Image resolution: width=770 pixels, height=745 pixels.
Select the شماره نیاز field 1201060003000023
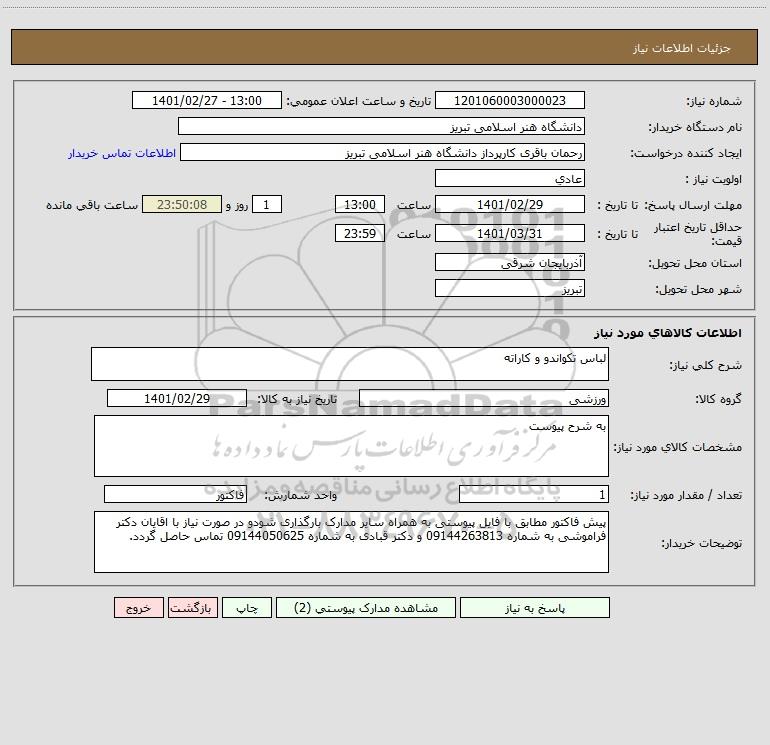pos(510,100)
